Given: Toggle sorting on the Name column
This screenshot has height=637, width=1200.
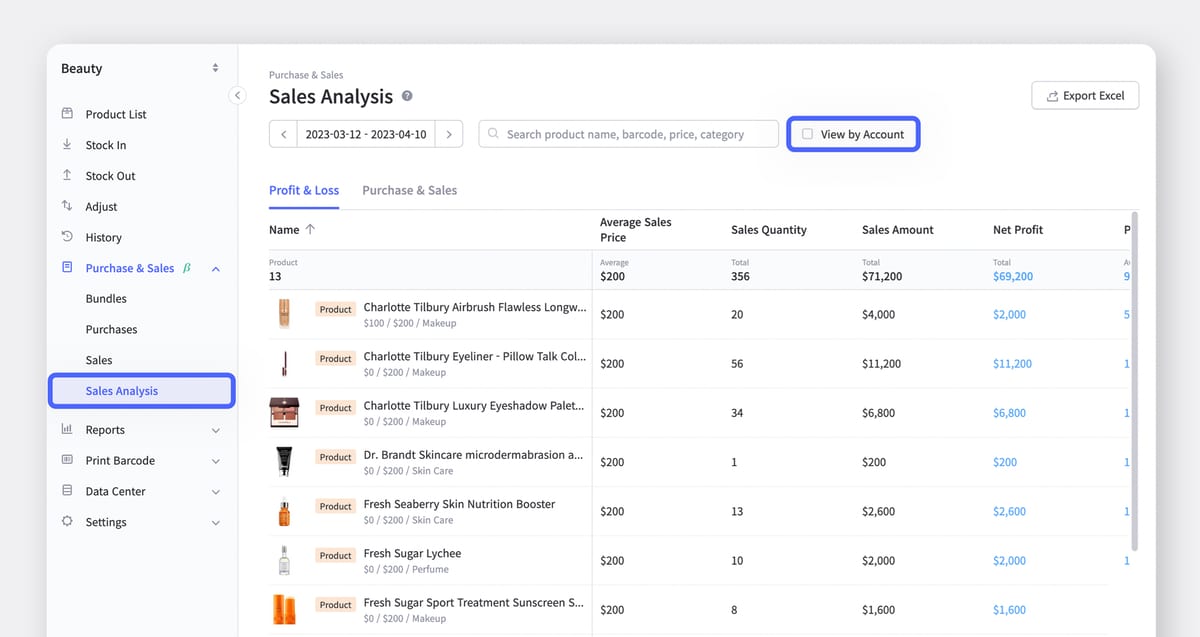Looking at the screenshot, I should tap(296, 229).
